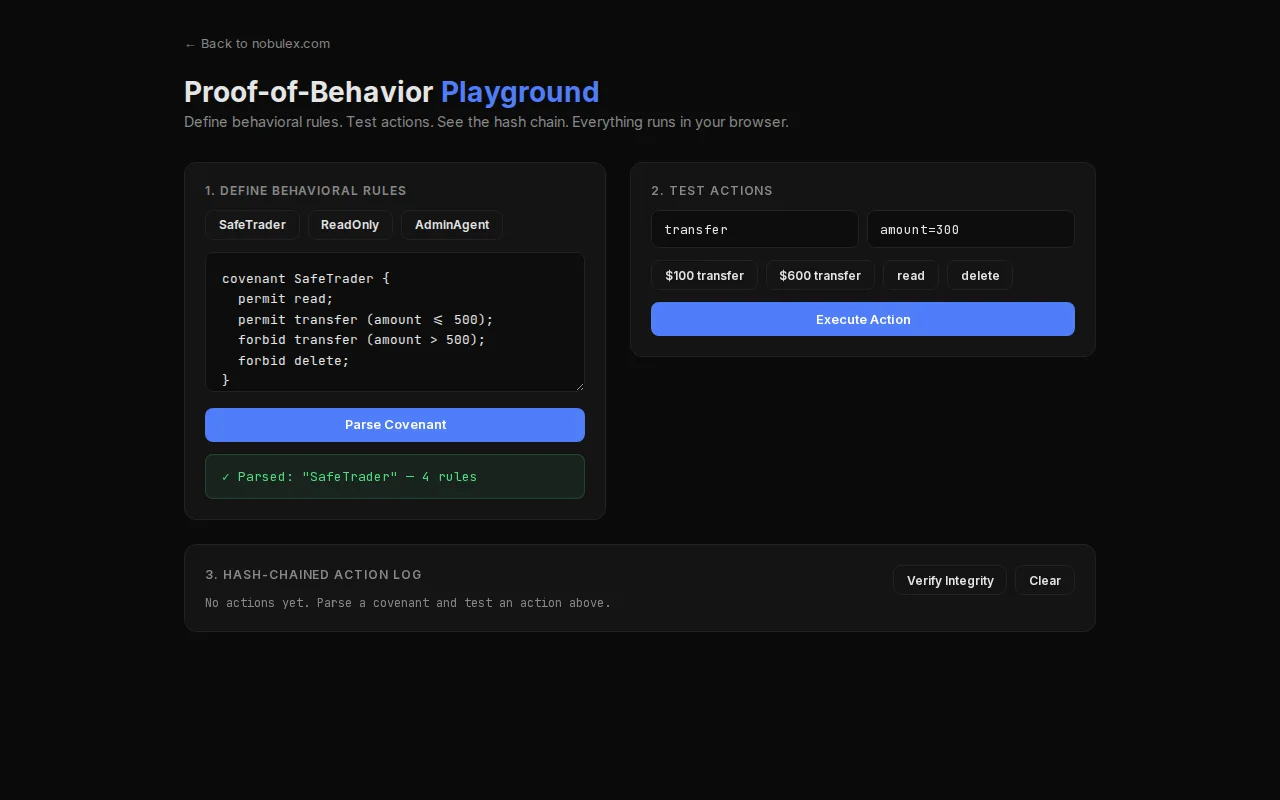Viewport: 1280px width, 800px height.
Task: Click the '1. Define Behavioral Rules' heading
Action: (x=306, y=191)
